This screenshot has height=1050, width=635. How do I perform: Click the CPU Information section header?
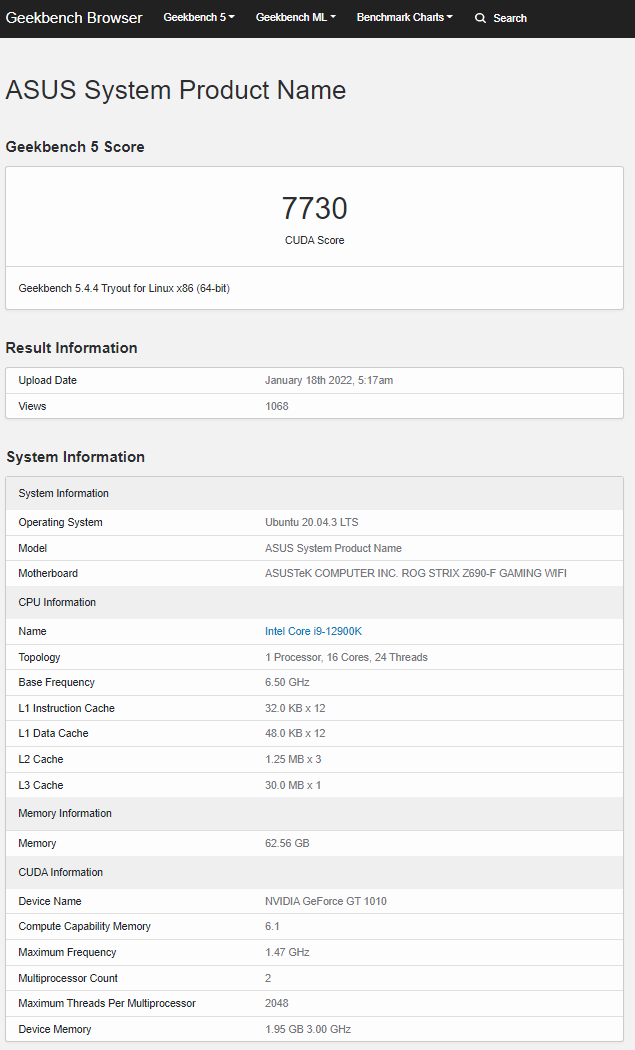click(314, 602)
